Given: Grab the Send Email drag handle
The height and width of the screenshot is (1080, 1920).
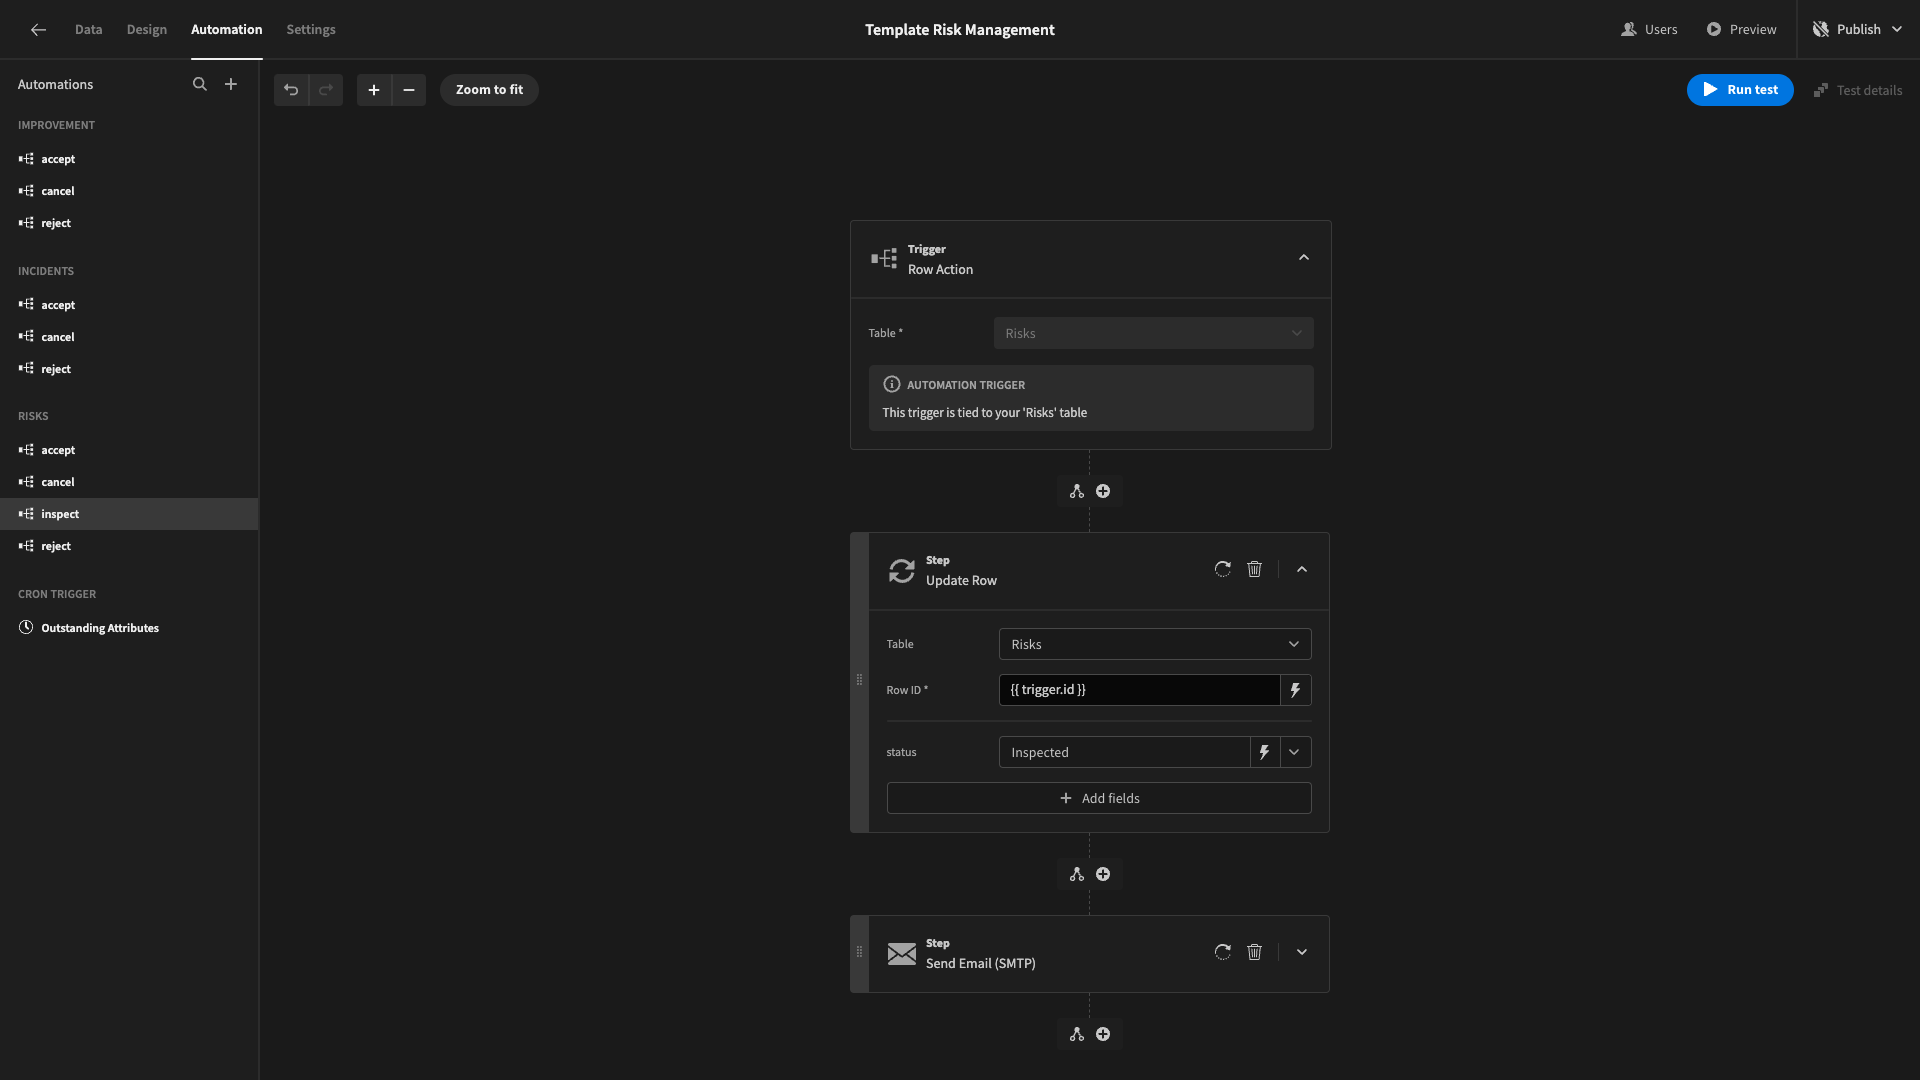Looking at the screenshot, I should click(859, 953).
